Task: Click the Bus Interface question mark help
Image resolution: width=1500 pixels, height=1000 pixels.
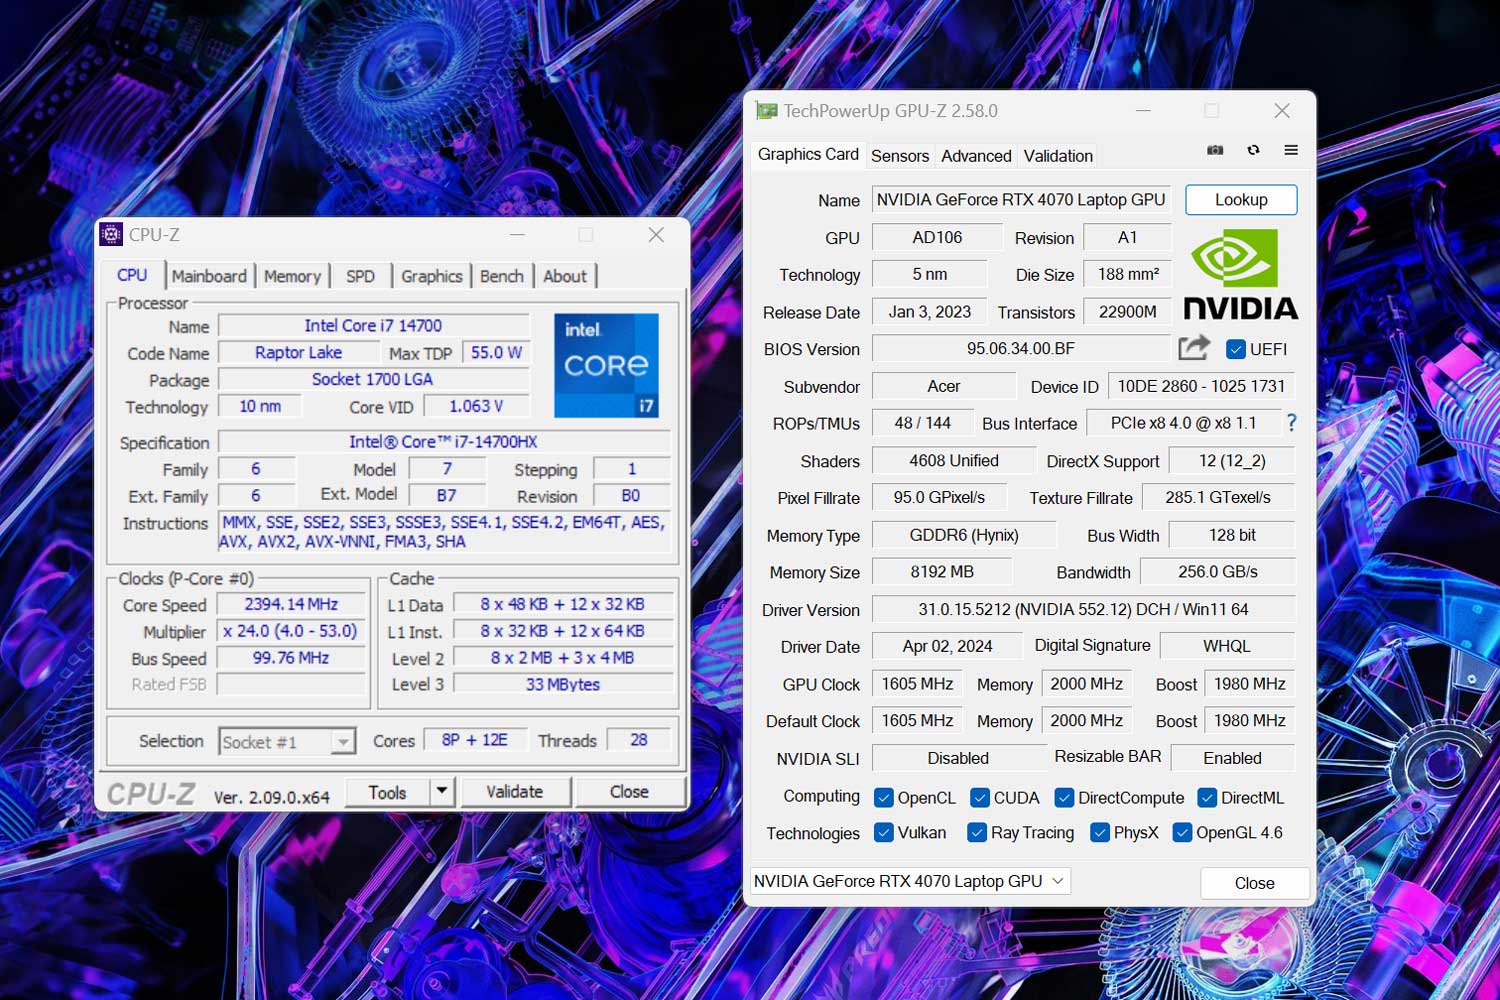Action: coord(1291,423)
